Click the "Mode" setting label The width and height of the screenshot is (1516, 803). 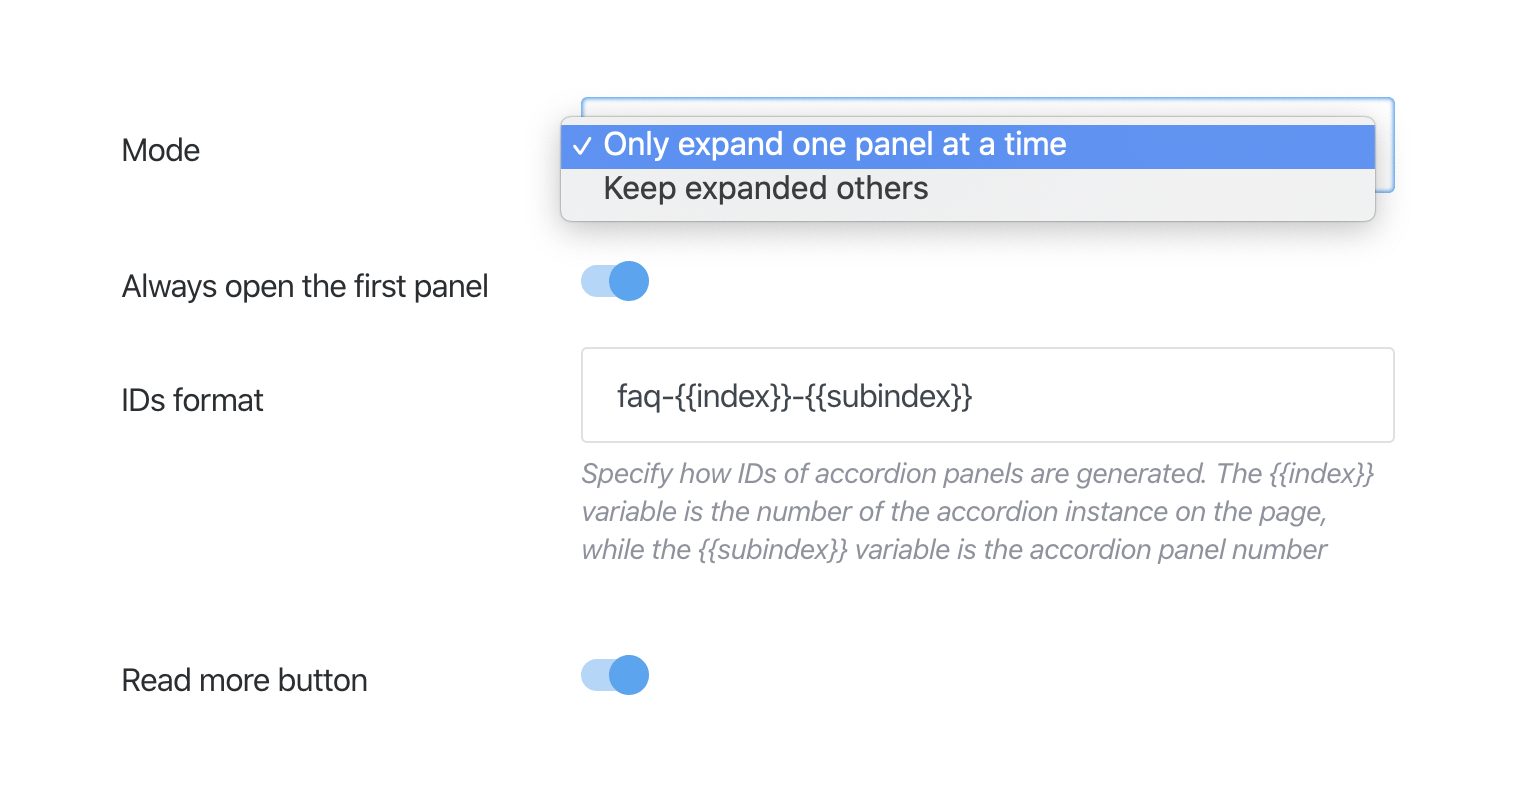(160, 150)
